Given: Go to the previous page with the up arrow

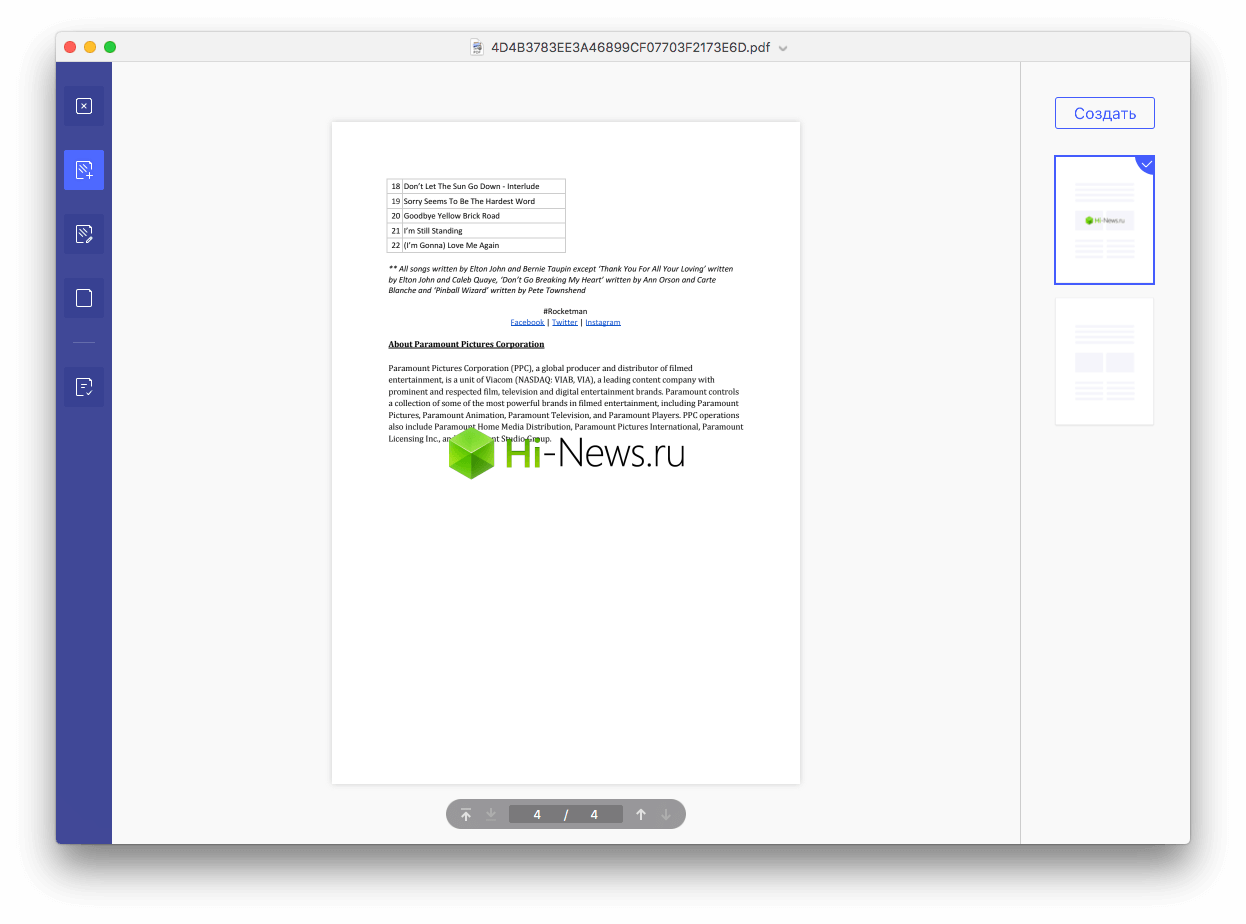Looking at the screenshot, I should (641, 814).
